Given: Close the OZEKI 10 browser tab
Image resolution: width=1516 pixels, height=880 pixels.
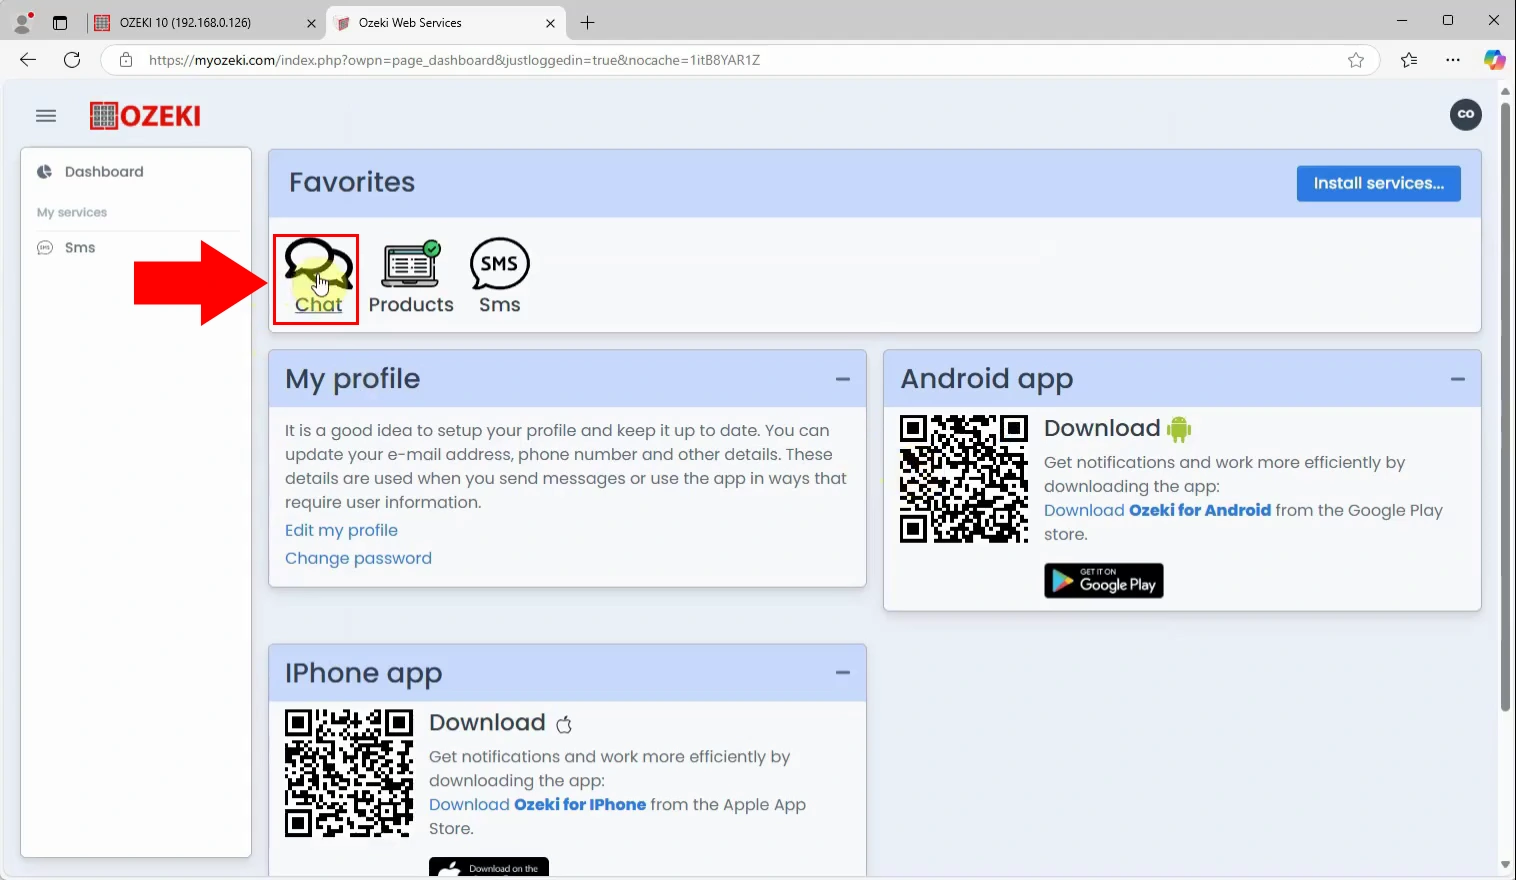Looking at the screenshot, I should pyautogui.click(x=311, y=23).
